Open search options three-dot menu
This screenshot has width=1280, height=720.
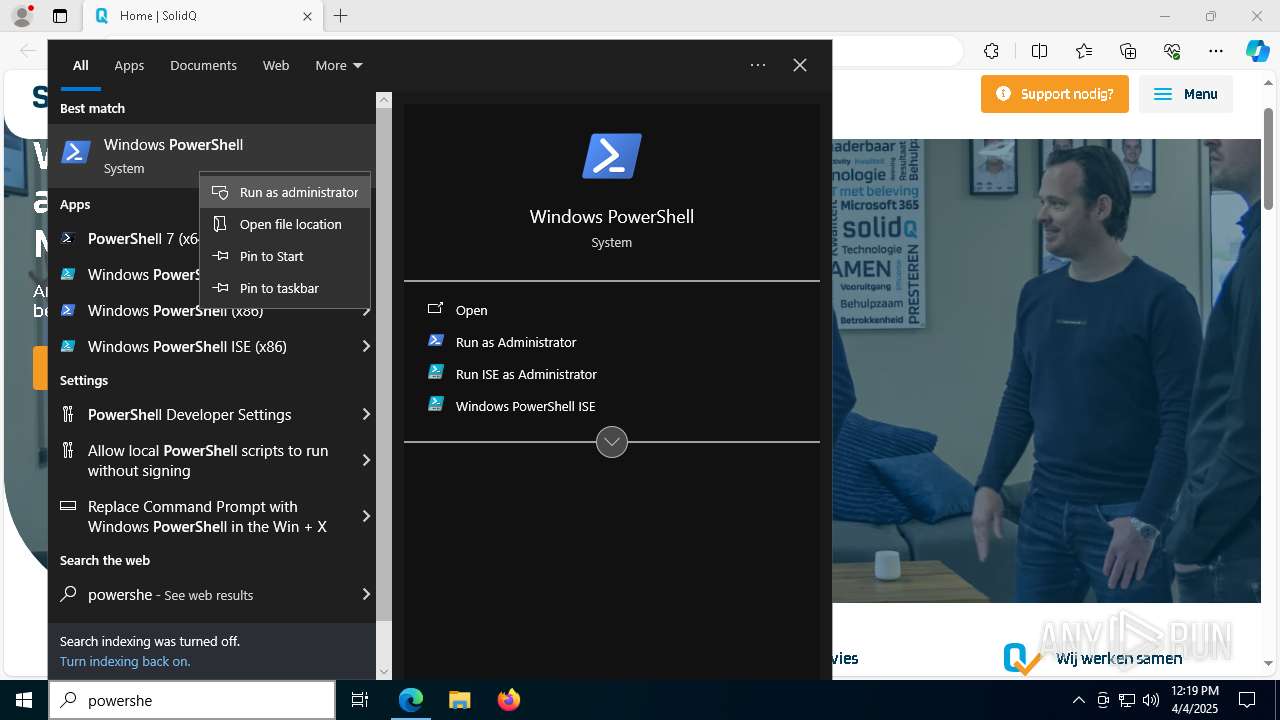pos(758,65)
